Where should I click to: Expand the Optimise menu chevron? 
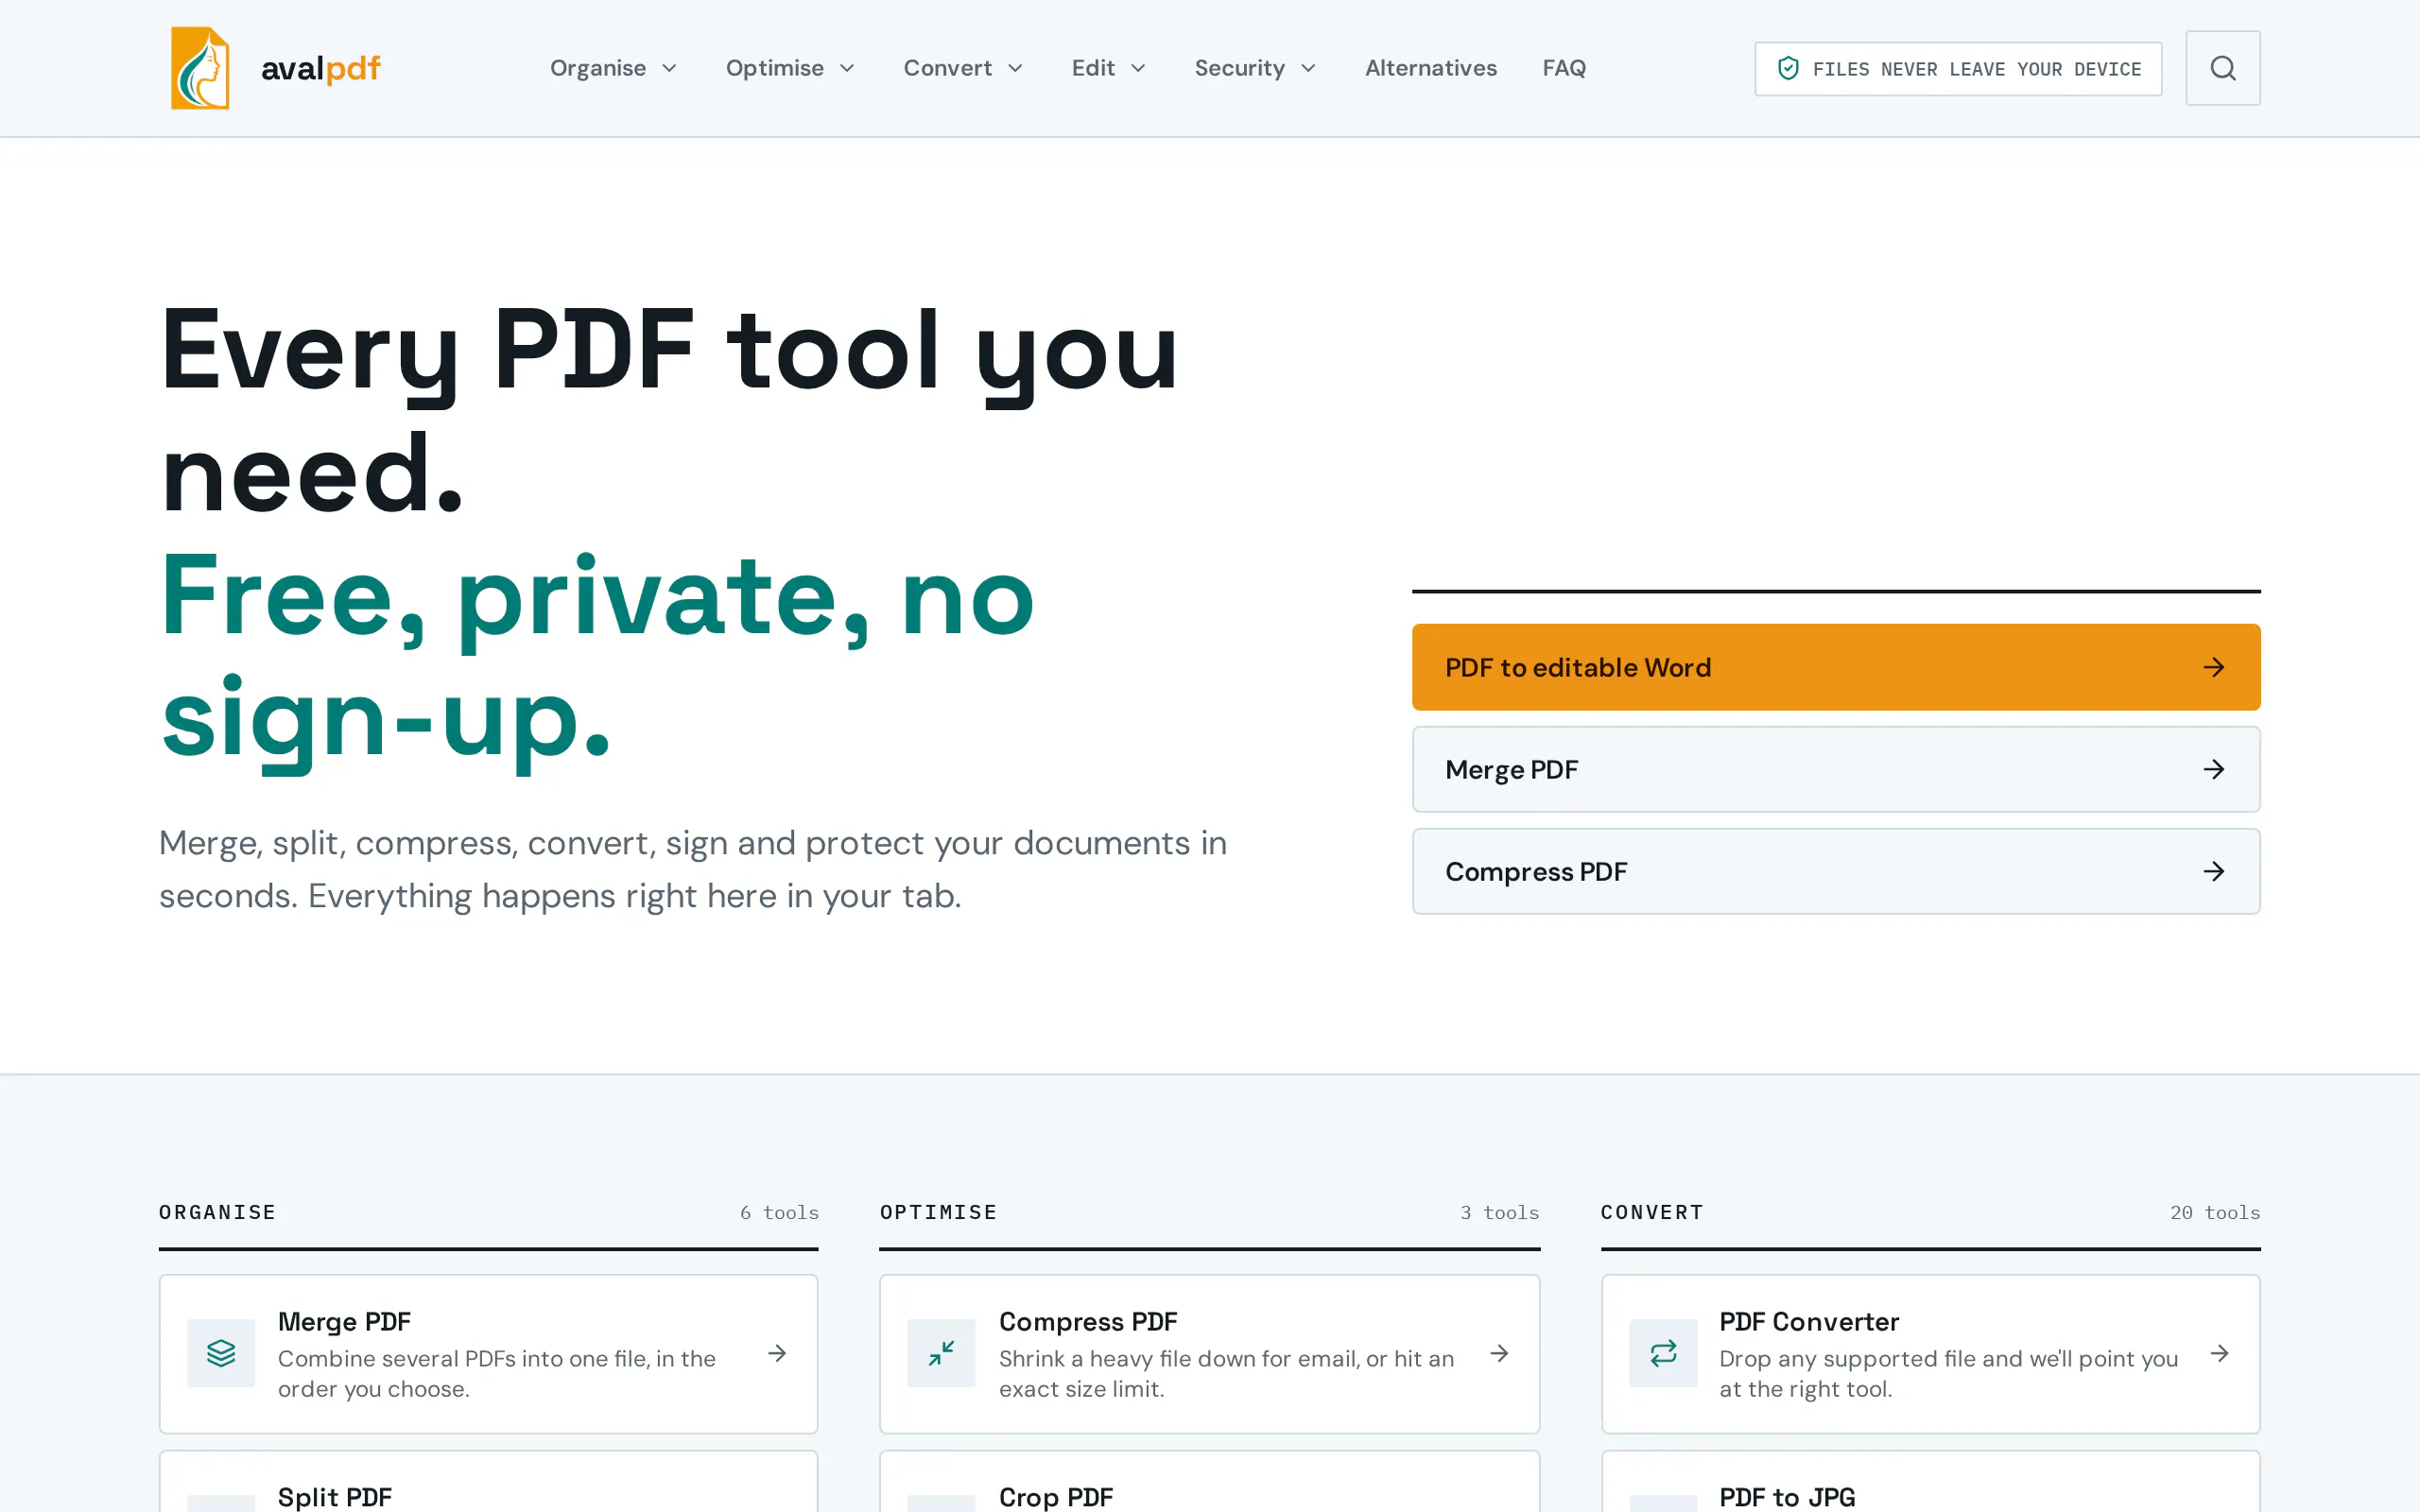(x=847, y=68)
